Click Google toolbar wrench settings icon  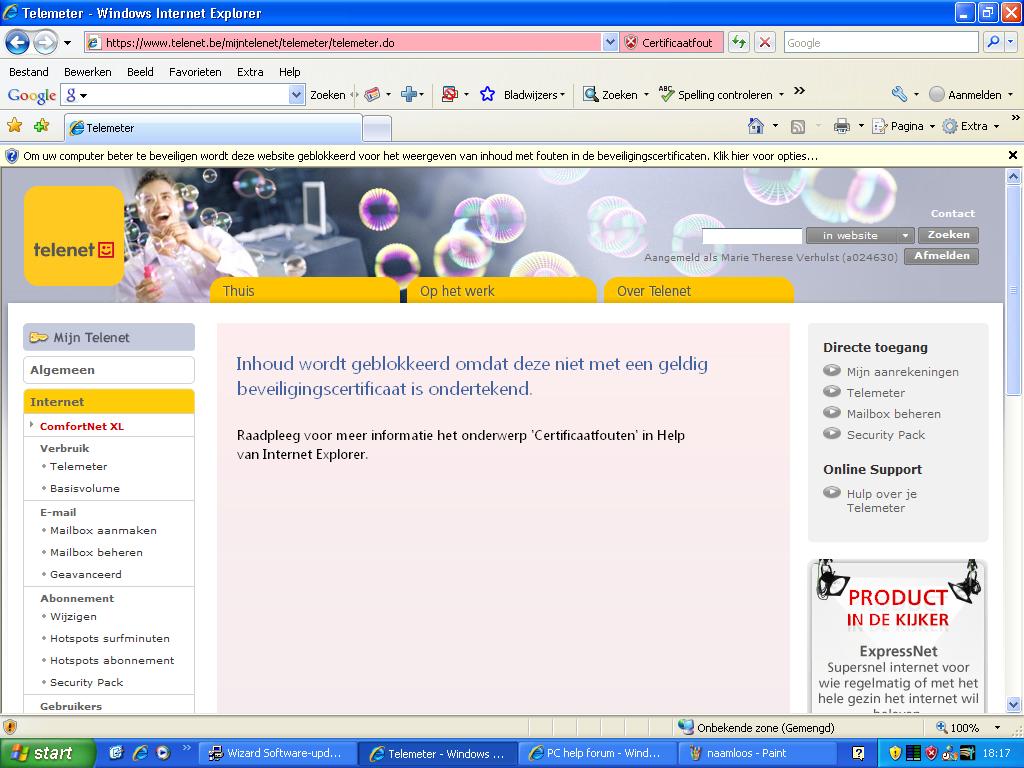[898, 95]
